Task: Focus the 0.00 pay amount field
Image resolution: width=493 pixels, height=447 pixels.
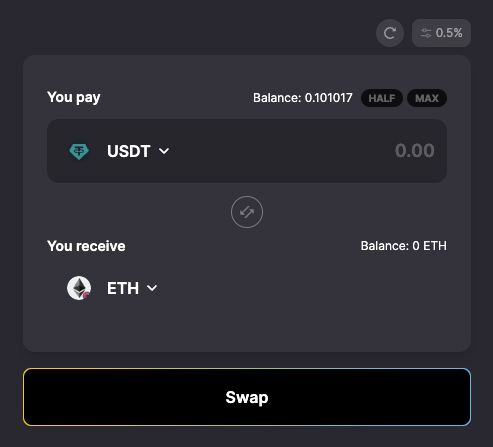Action: pyautogui.click(x=414, y=150)
